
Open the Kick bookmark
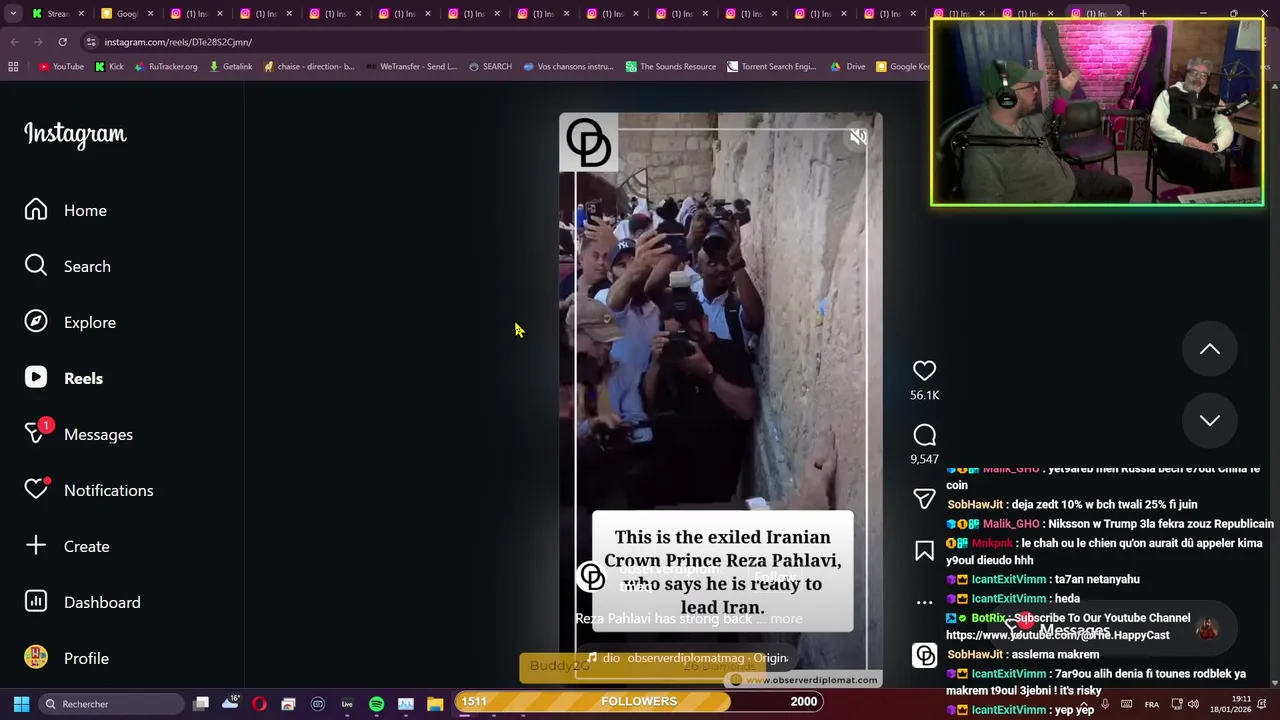109,66
